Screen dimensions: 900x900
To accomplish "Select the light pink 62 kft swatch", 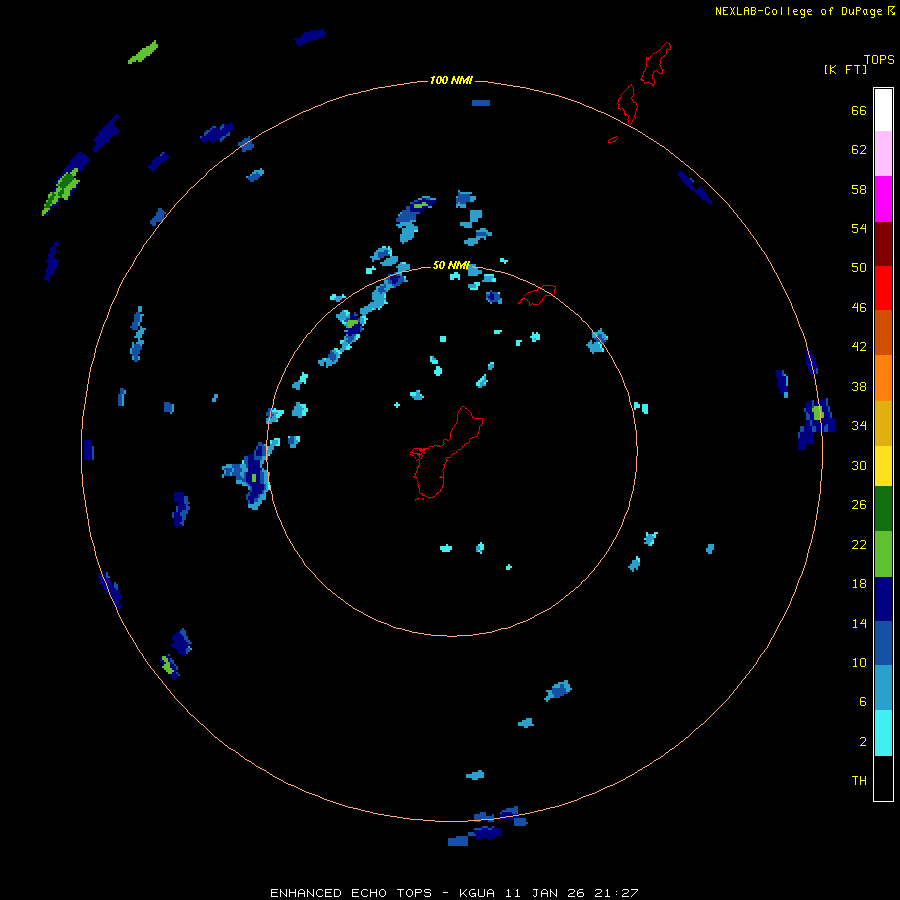I will click(x=883, y=154).
